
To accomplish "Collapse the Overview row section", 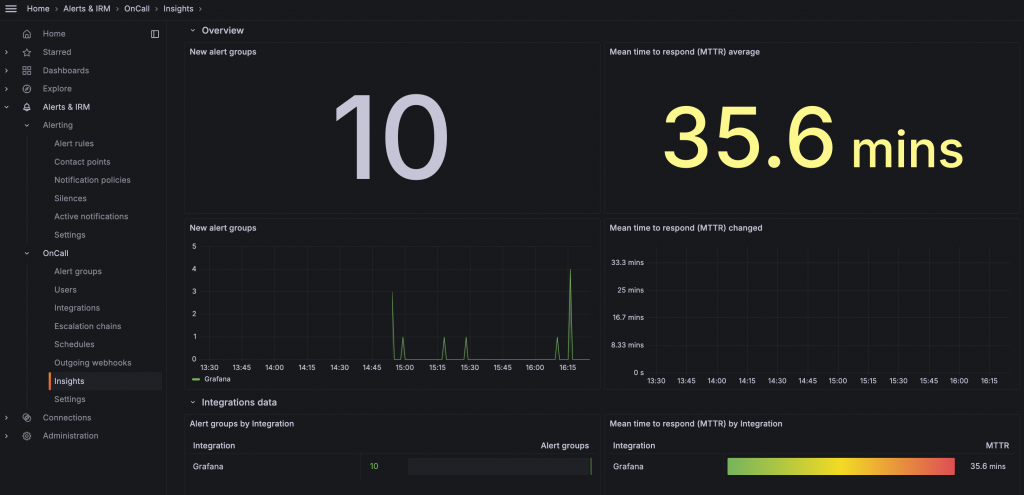I will (x=193, y=30).
